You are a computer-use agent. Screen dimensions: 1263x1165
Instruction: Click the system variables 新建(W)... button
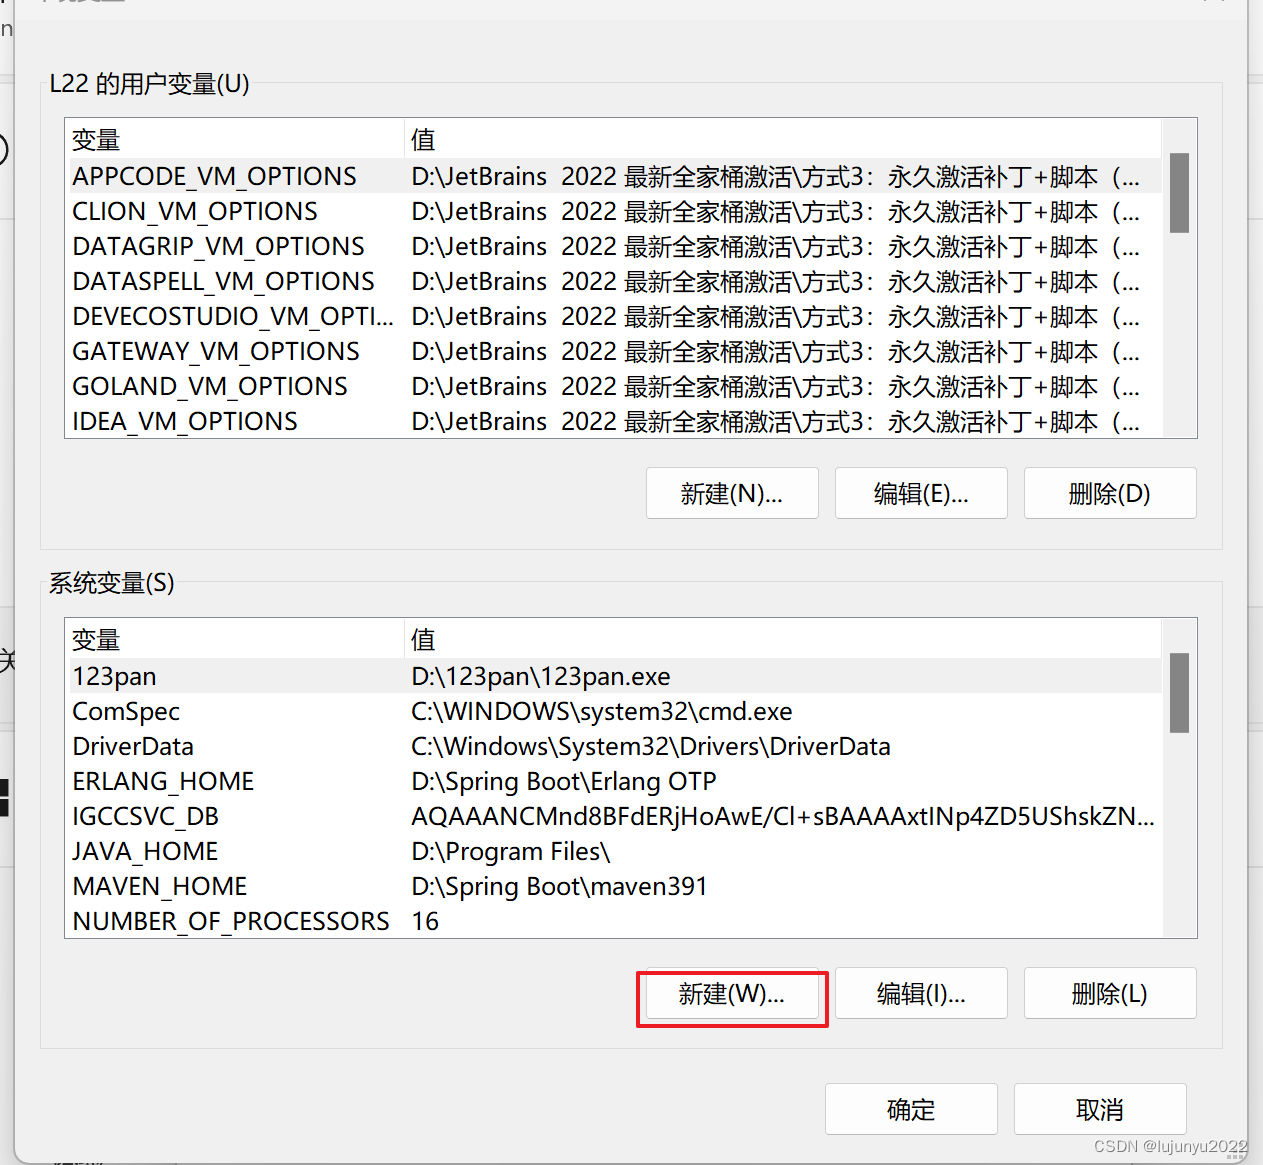732,993
